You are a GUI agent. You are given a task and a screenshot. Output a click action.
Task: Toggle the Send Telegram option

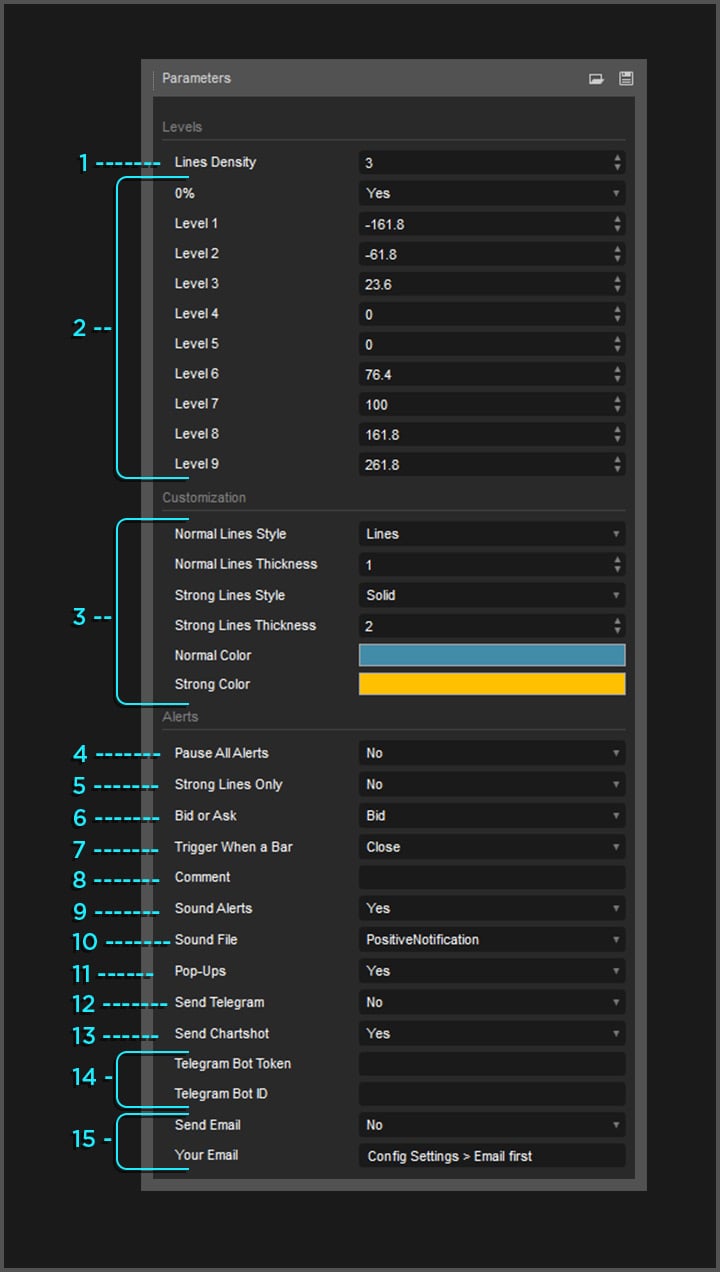[492, 1002]
